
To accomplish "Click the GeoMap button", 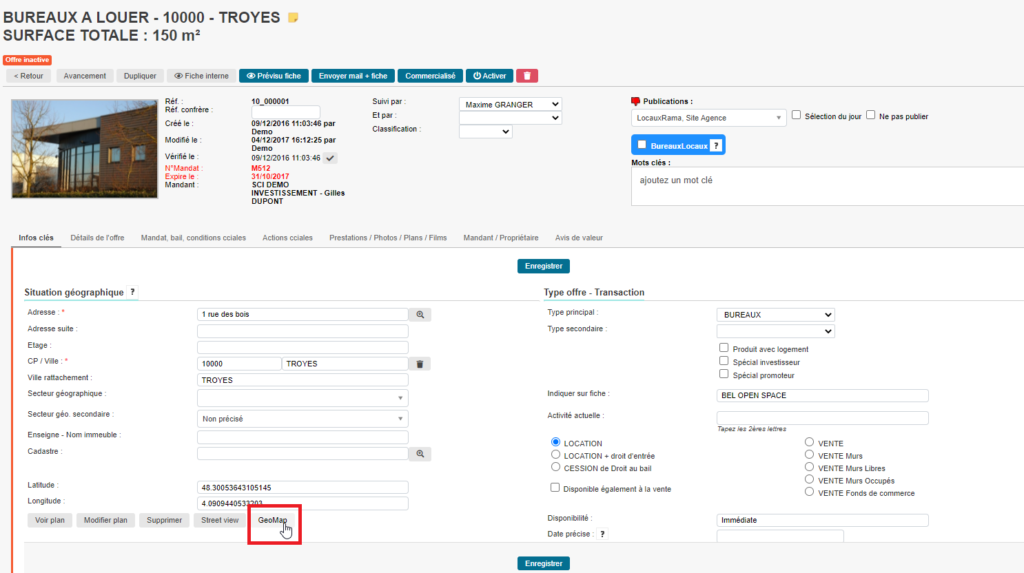I will [272, 520].
